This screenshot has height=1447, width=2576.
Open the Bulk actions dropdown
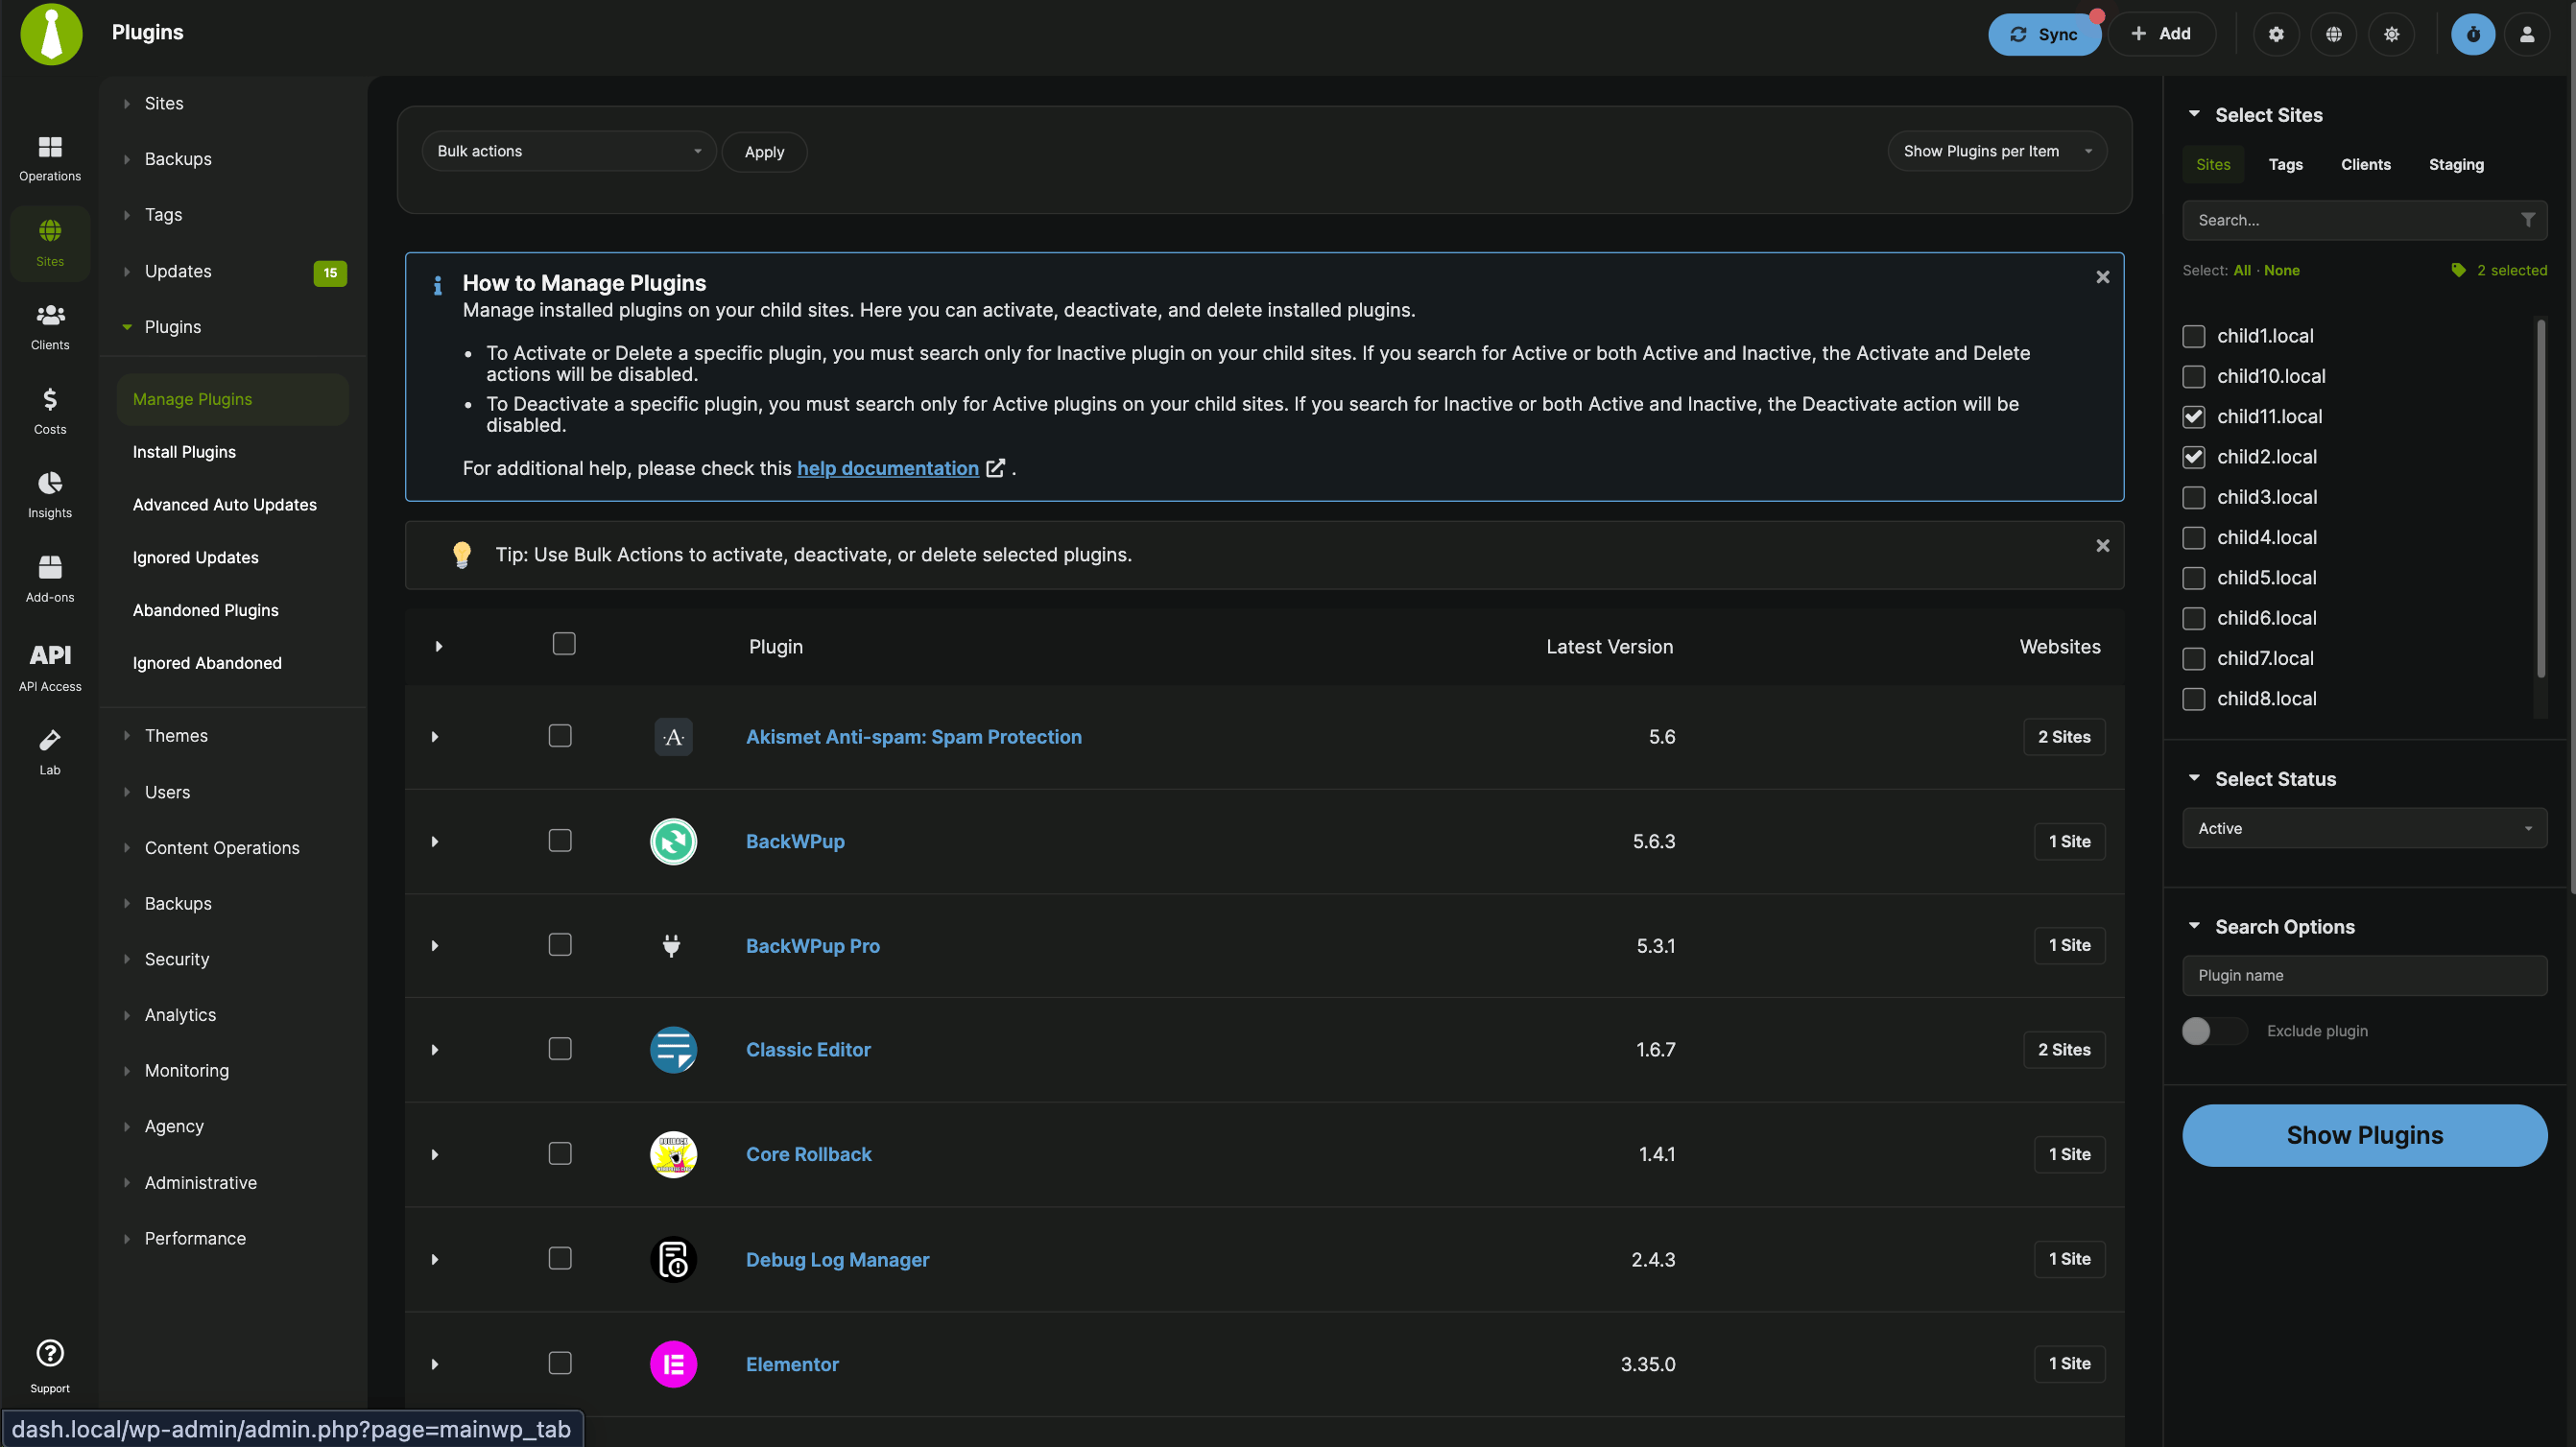click(x=569, y=151)
